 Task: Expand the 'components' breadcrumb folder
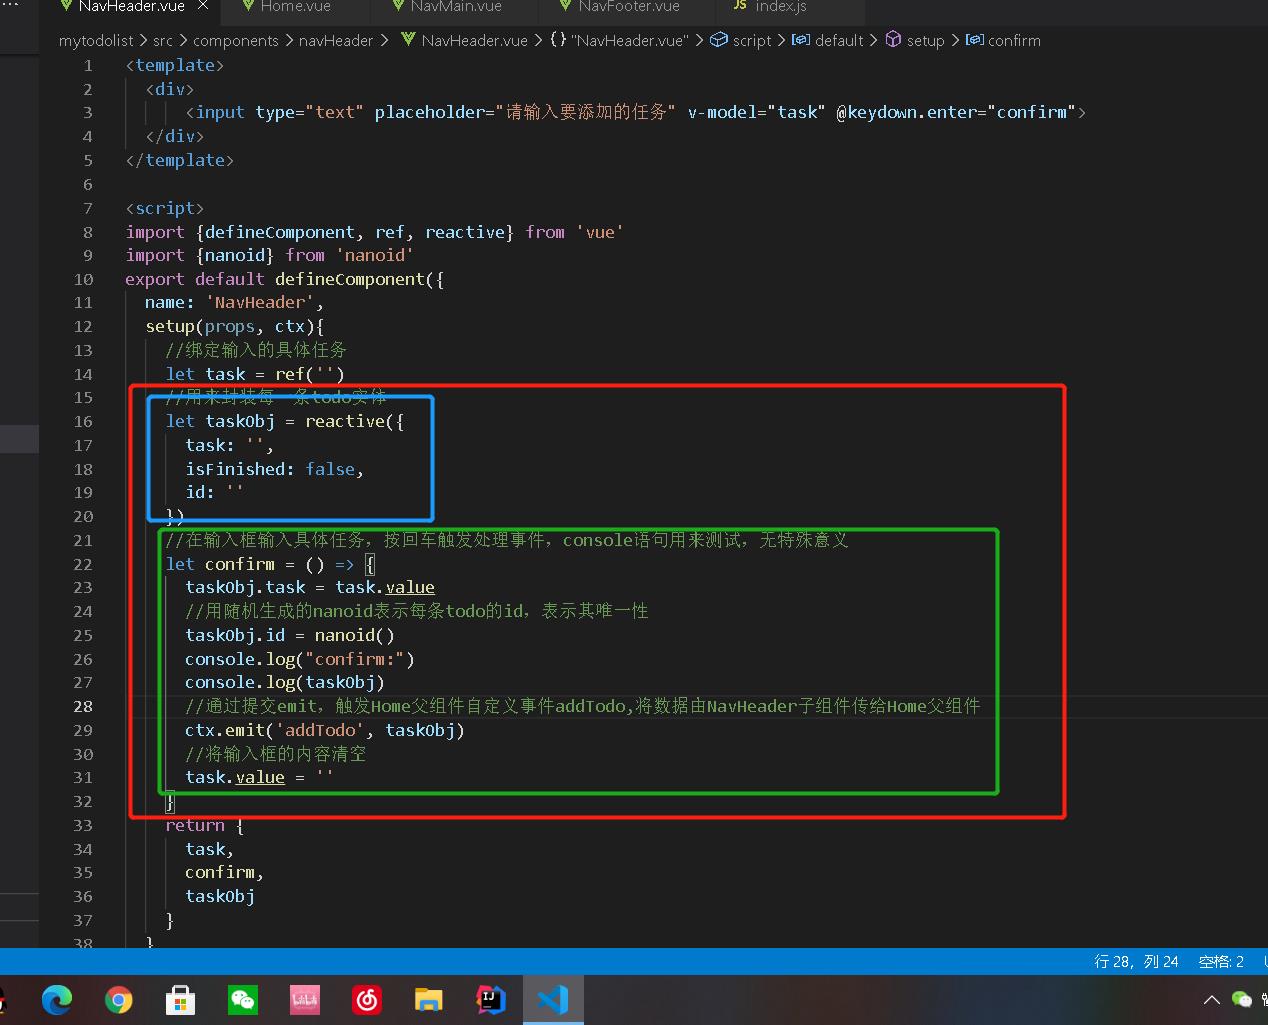[x=235, y=41]
